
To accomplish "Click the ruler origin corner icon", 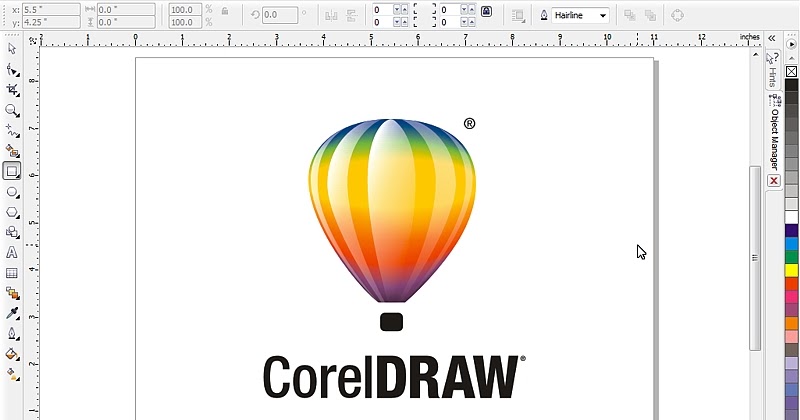I will point(33,40).
